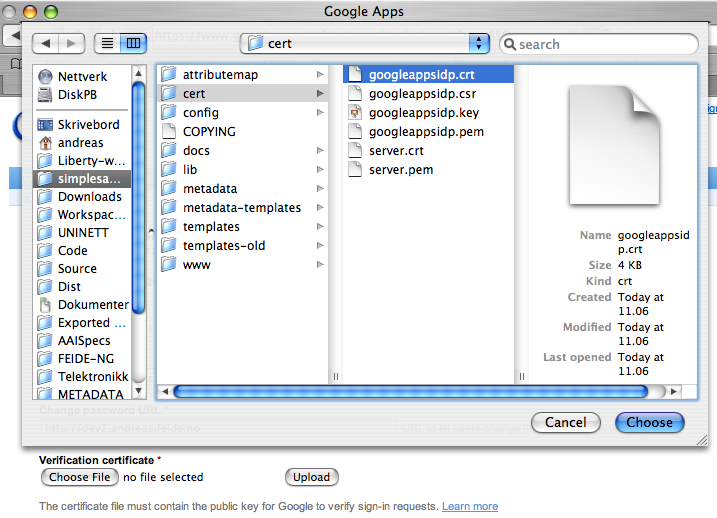Open the Learn more link
The height and width of the screenshot is (518, 717).
469,507
